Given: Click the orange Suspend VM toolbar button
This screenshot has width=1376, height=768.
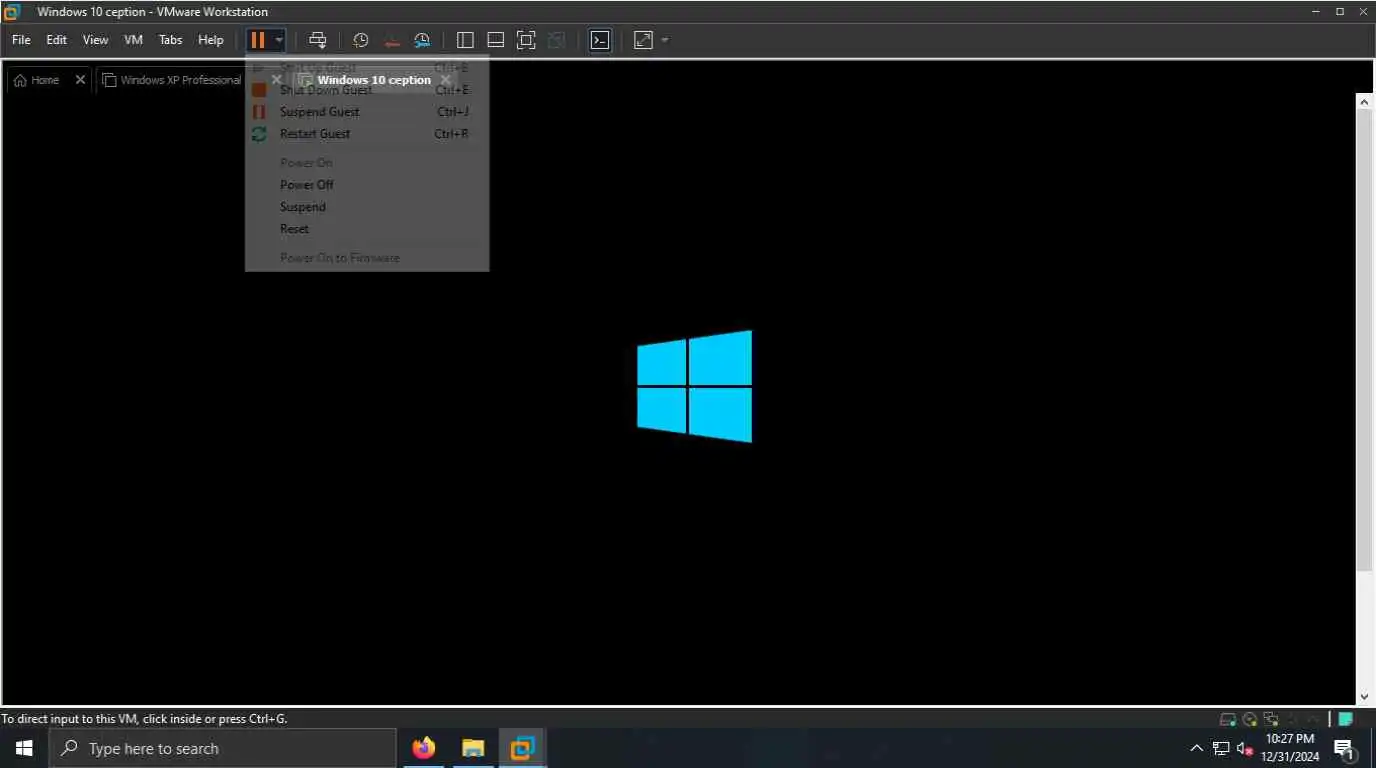Looking at the screenshot, I should click(x=258, y=40).
